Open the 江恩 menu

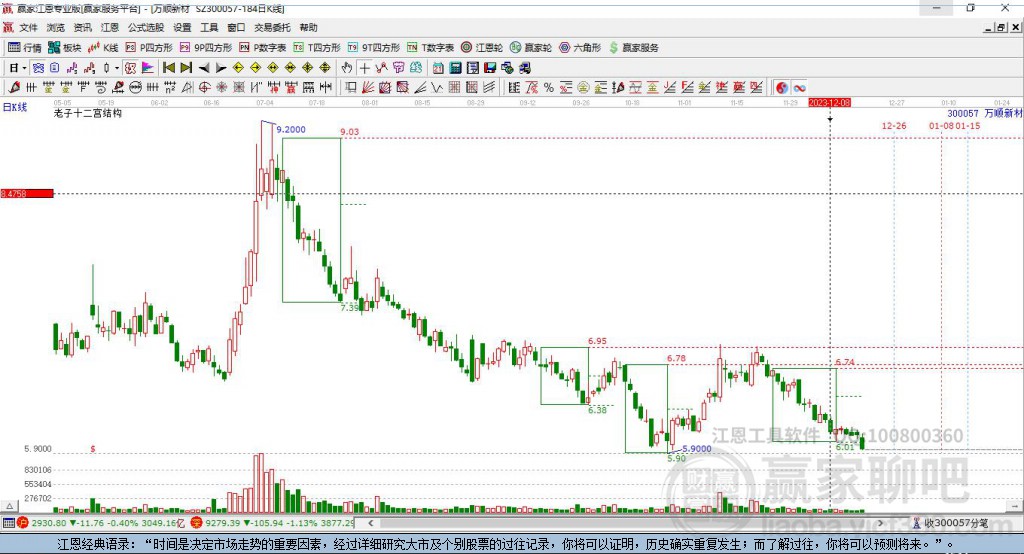tap(110, 27)
